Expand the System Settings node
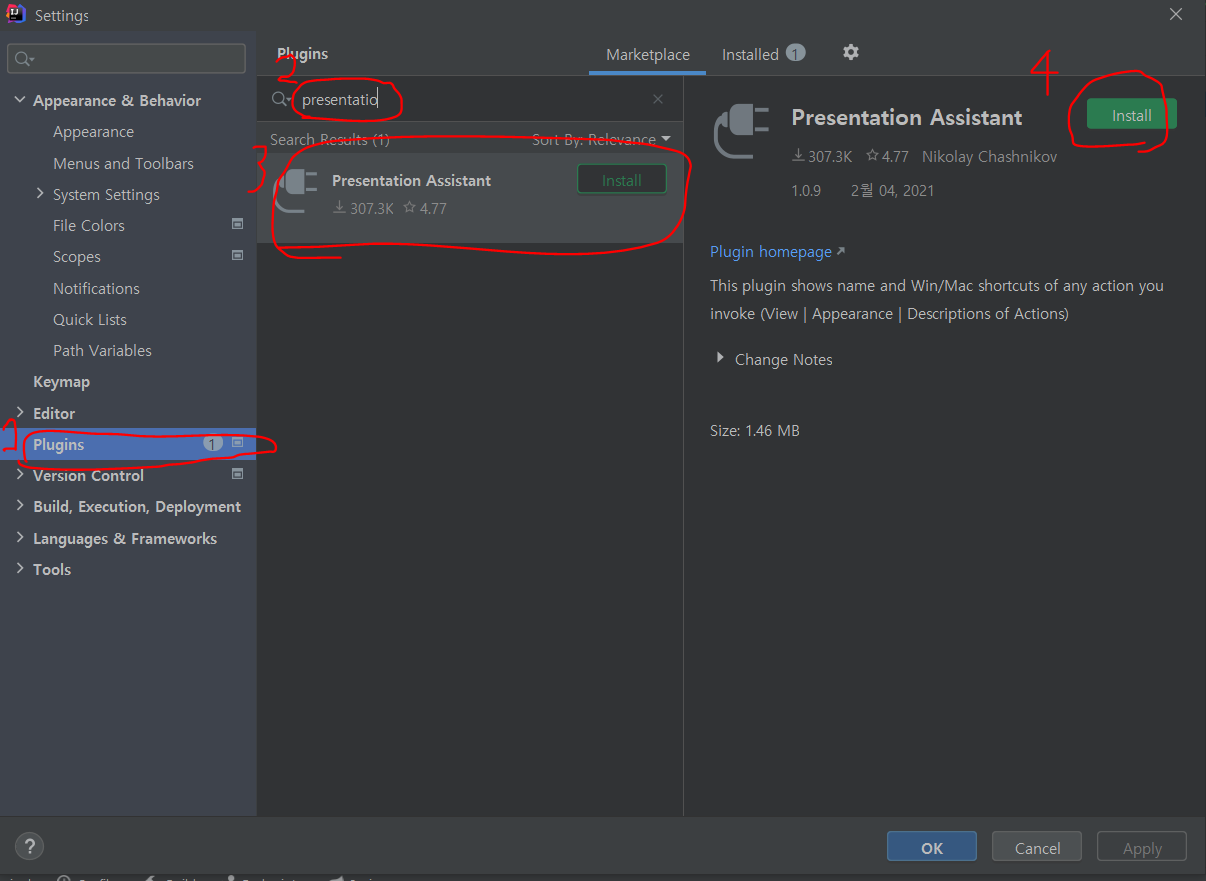This screenshot has width=1206, height=881. [x=40, y=194]
